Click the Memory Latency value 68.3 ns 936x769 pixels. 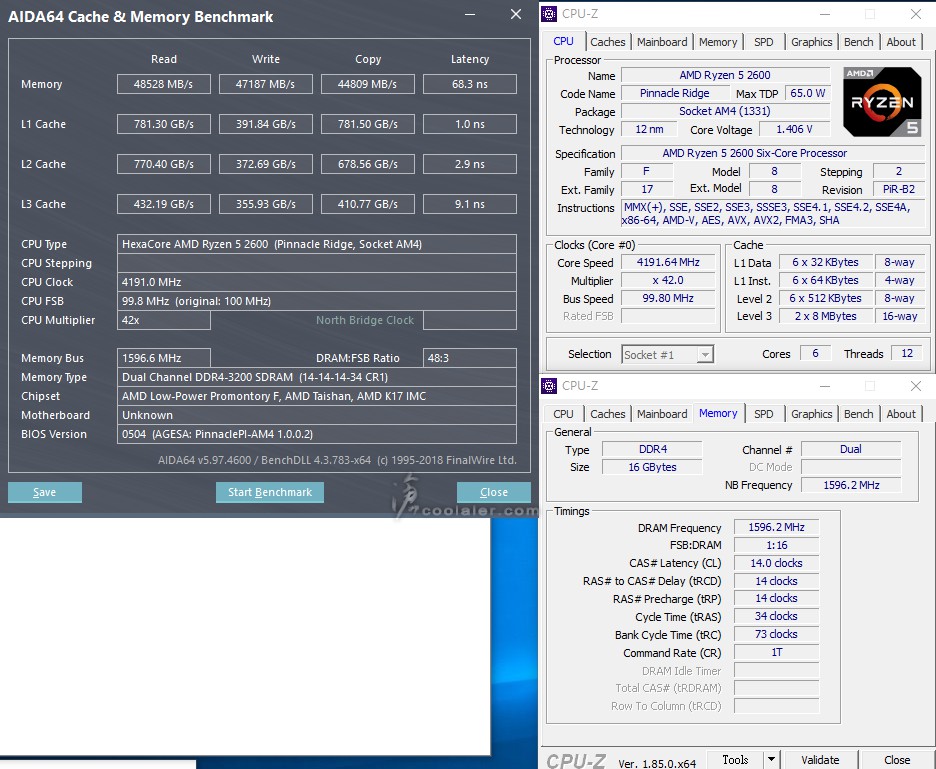coord(470,84)
